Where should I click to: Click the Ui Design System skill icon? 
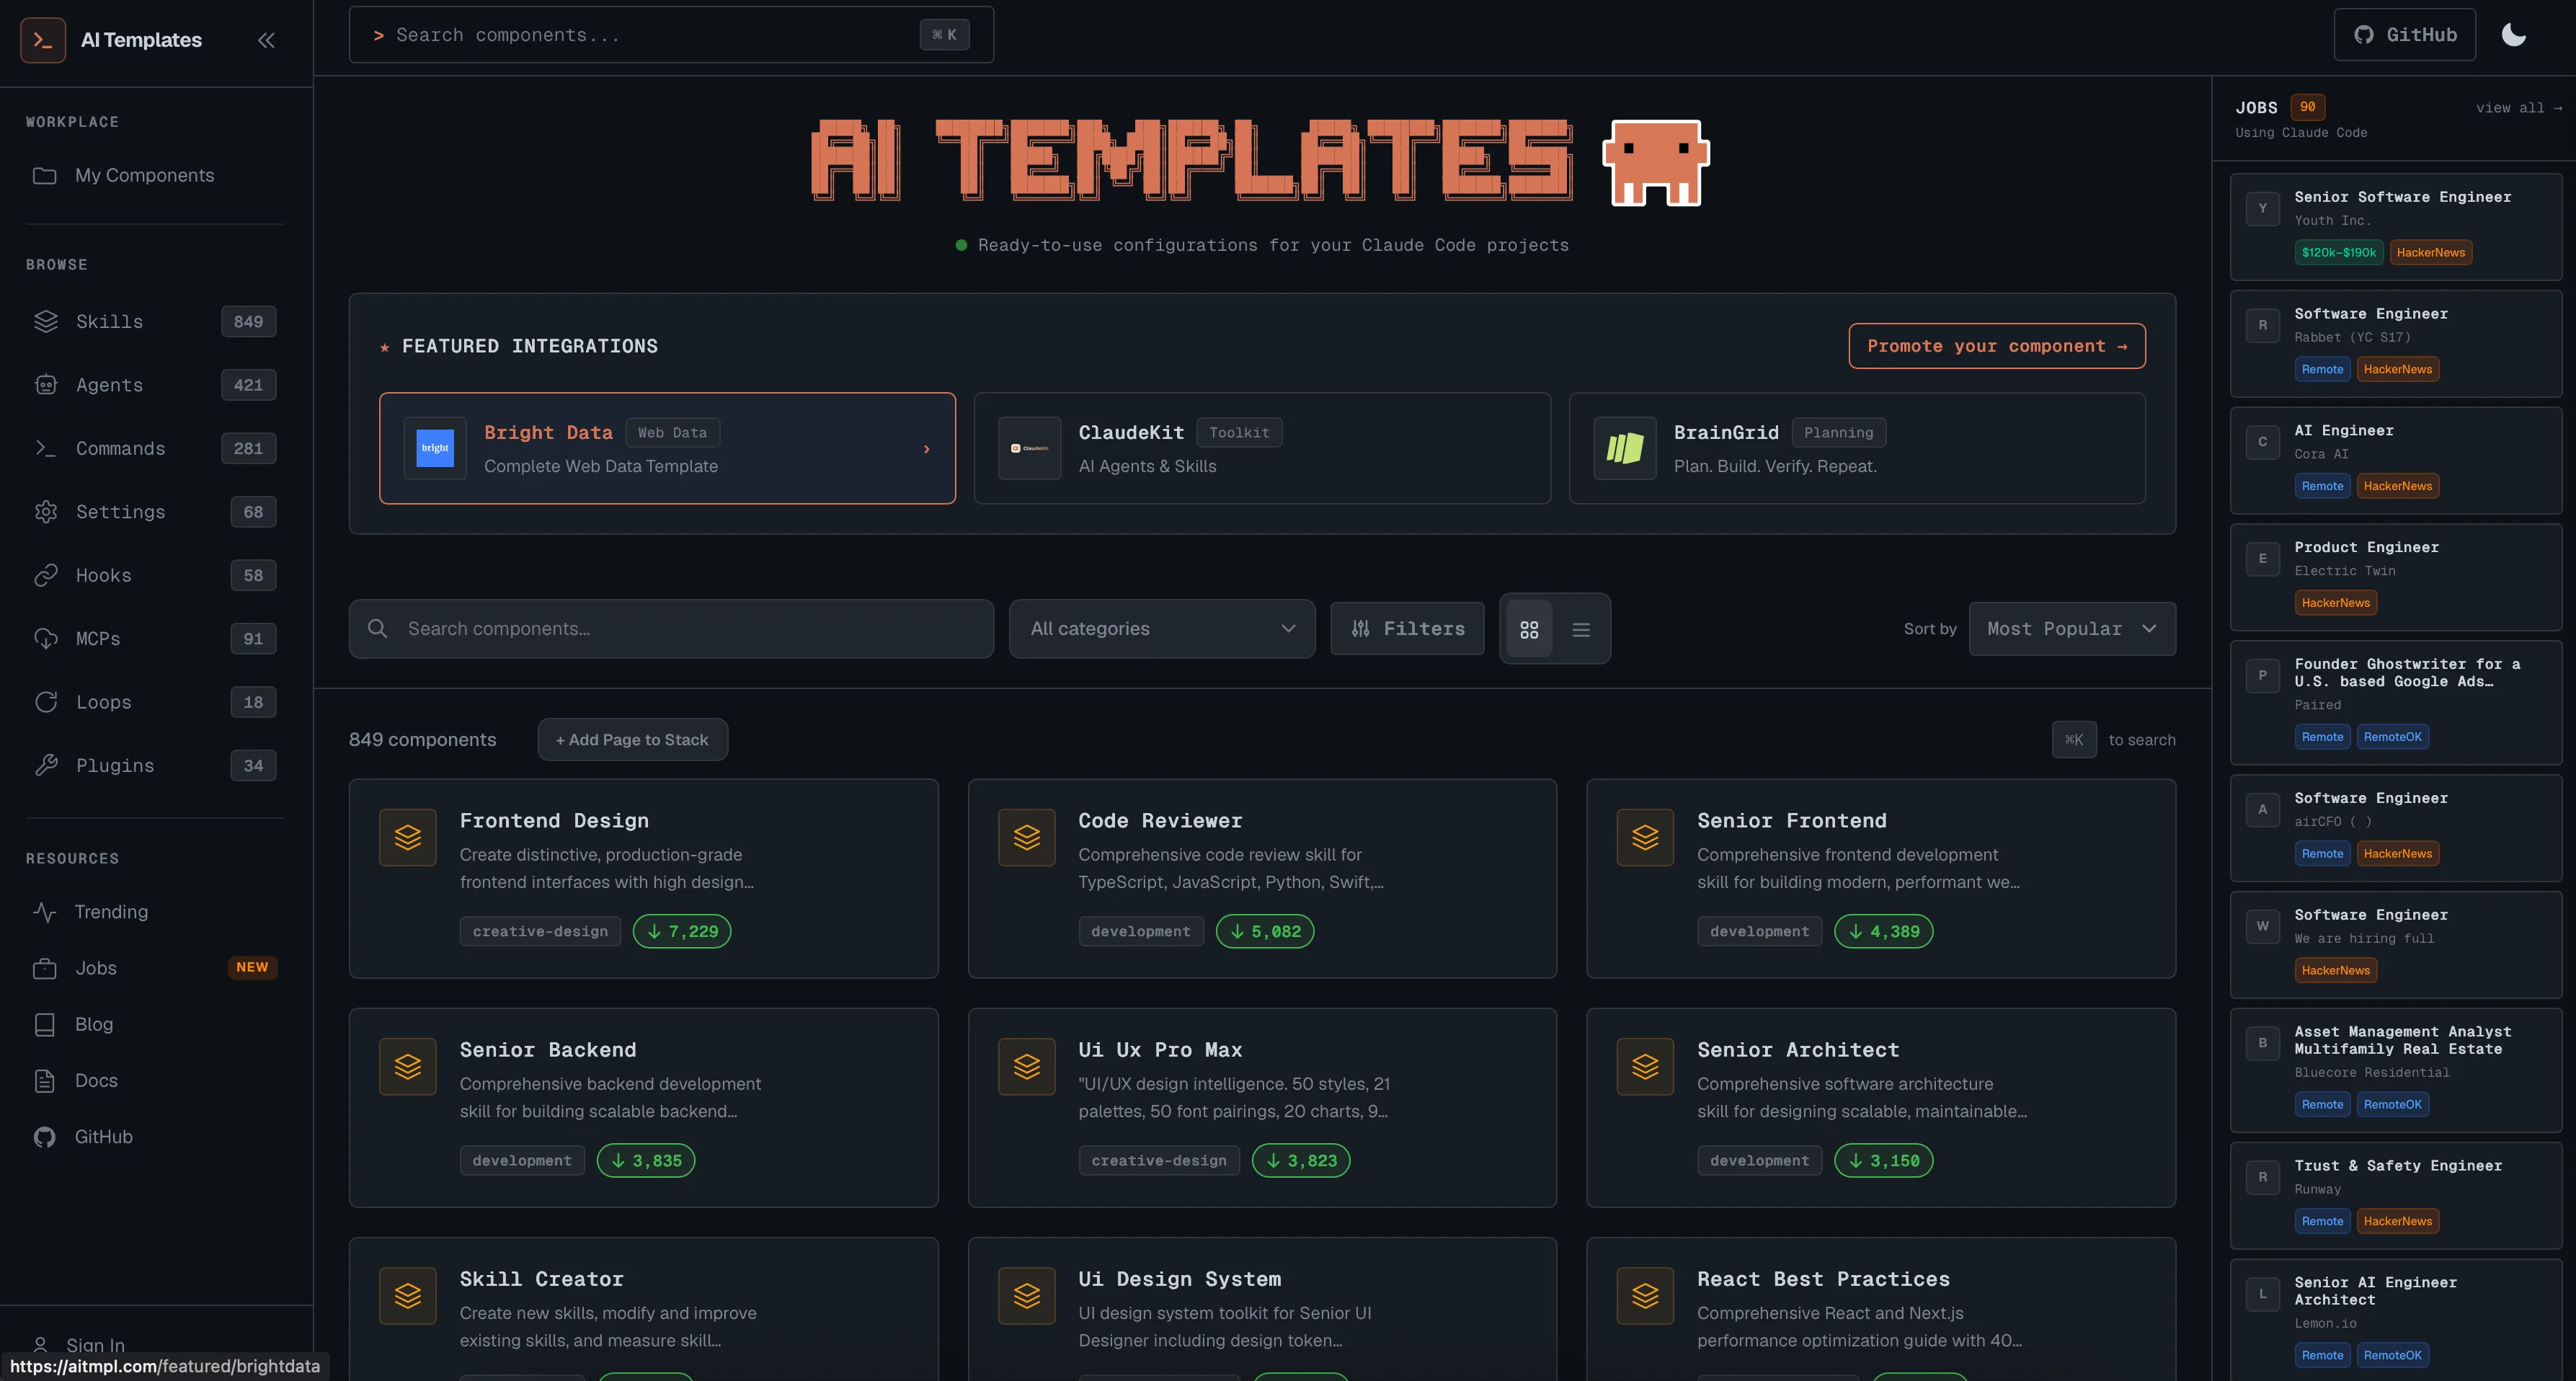pos(1027,1296)
